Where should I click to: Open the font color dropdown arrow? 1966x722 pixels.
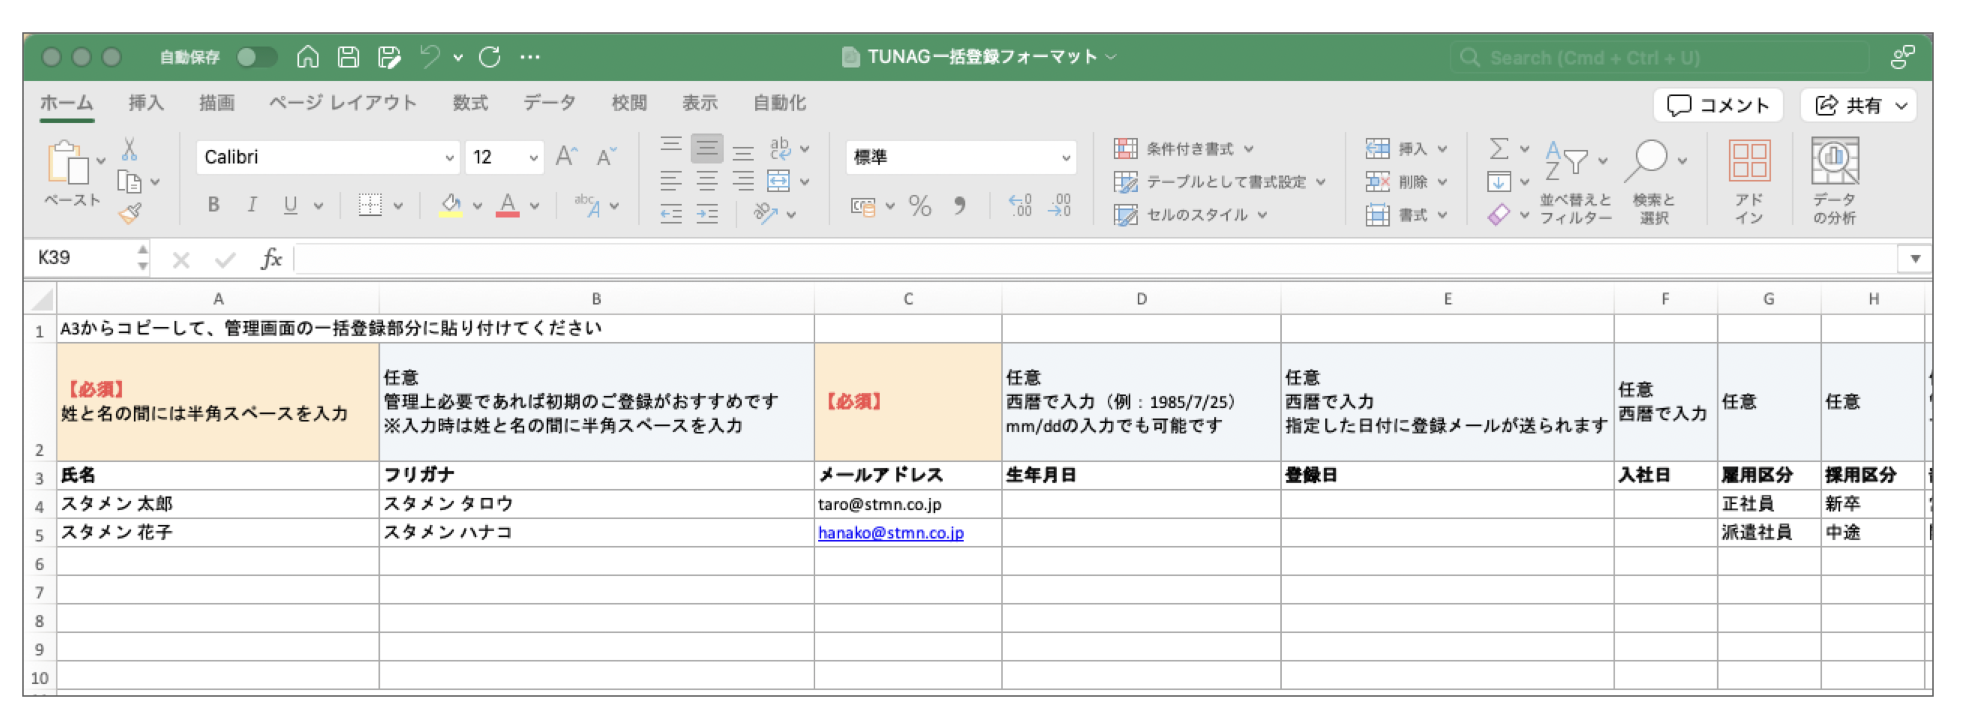(x=534, y=206)
